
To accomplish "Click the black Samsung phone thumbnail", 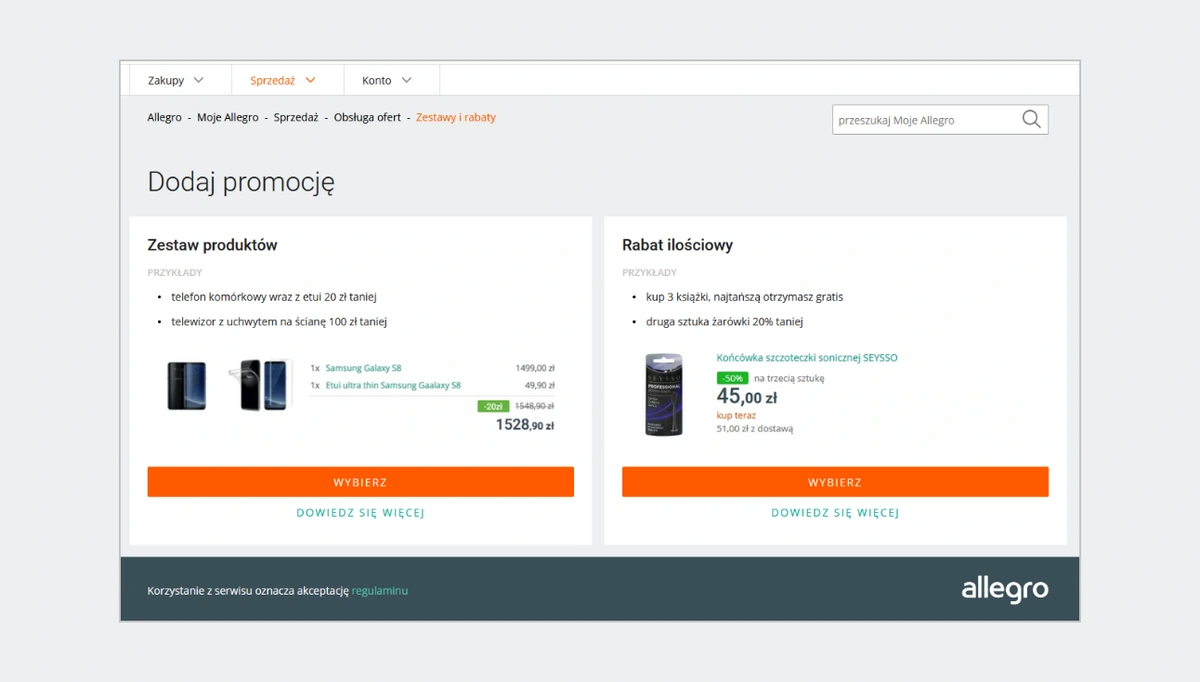I will coord(187,386).
